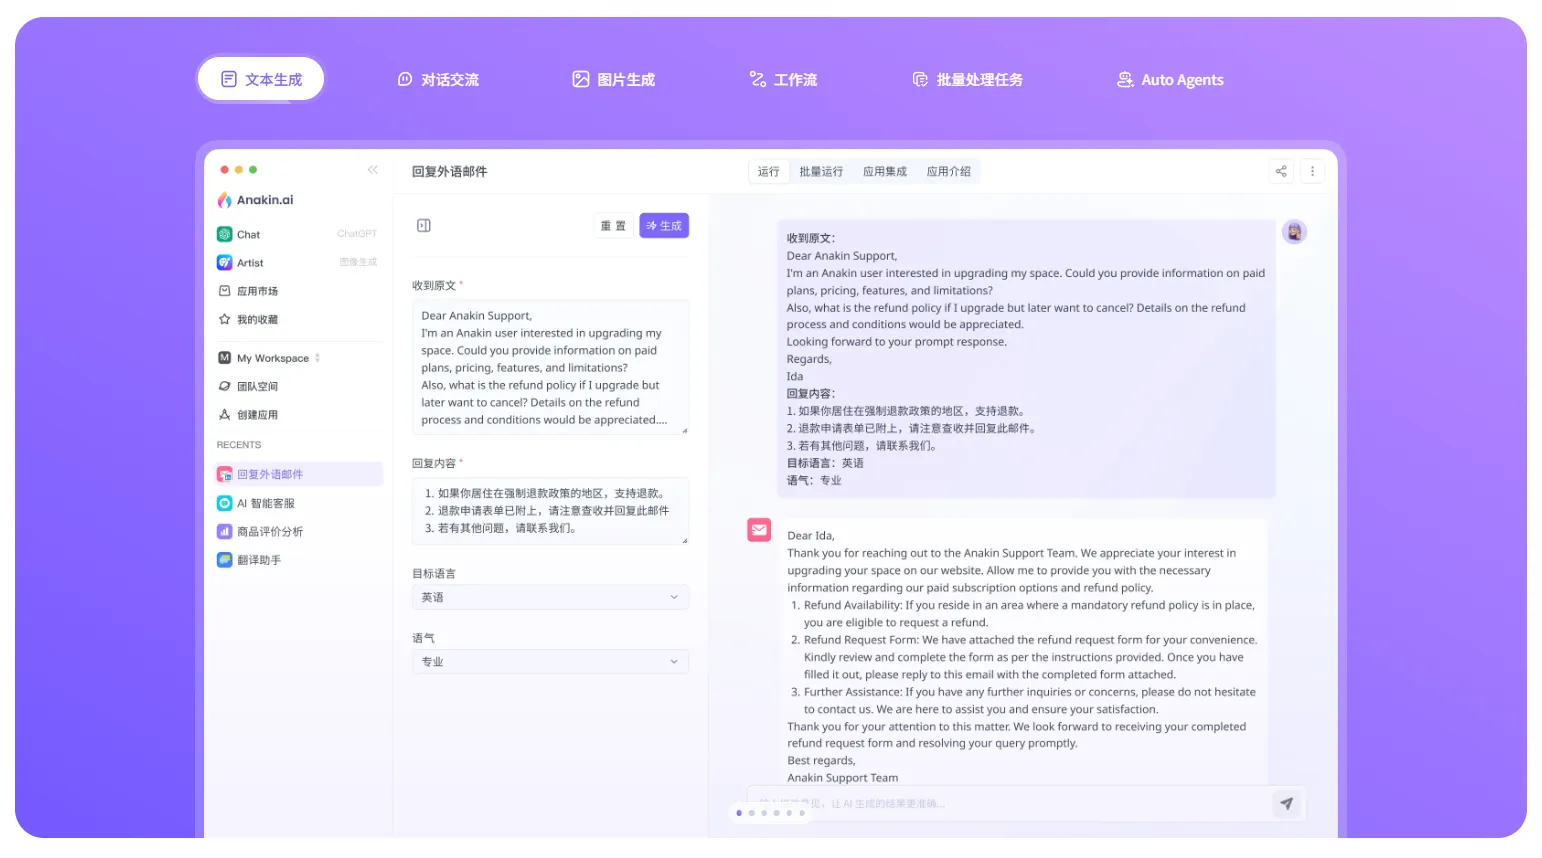Select the first carousel pagination dot
The height and width of the screenshot is (858, 1542).
(x=739, y=813)
